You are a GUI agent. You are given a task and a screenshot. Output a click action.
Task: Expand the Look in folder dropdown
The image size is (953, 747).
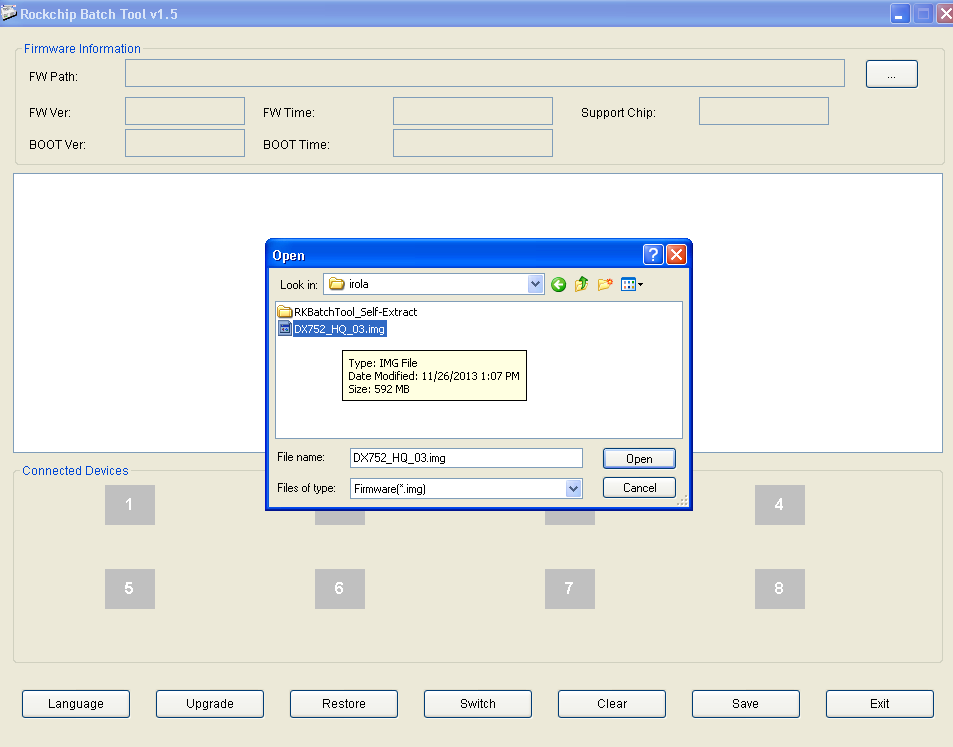(535, 285)
